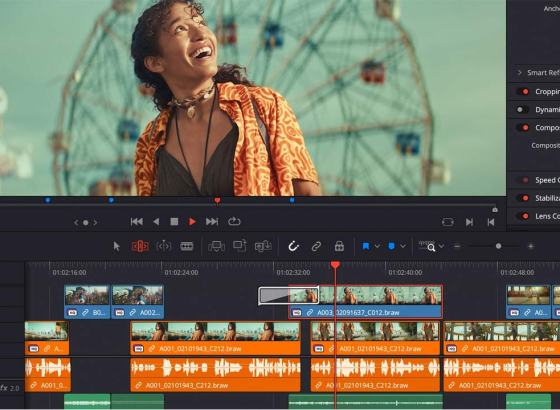Click the 01:02:48:00 timecode on ruler
The image size is (560, 410).
click(517, 272)
